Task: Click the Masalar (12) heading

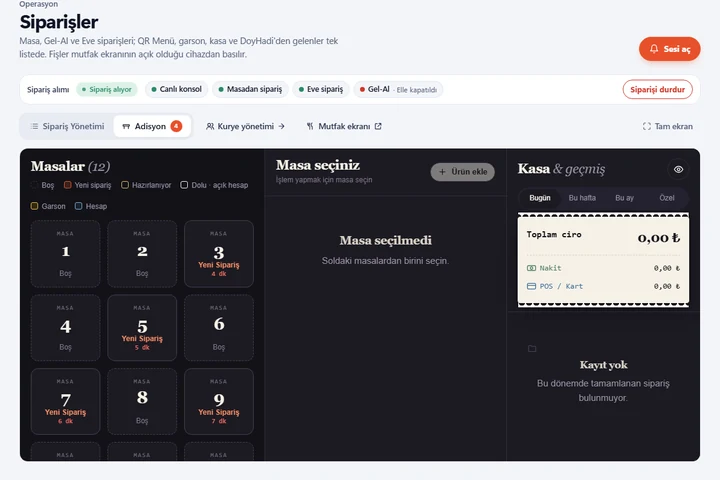Action: pyautogui.click(x=70, y=166)
